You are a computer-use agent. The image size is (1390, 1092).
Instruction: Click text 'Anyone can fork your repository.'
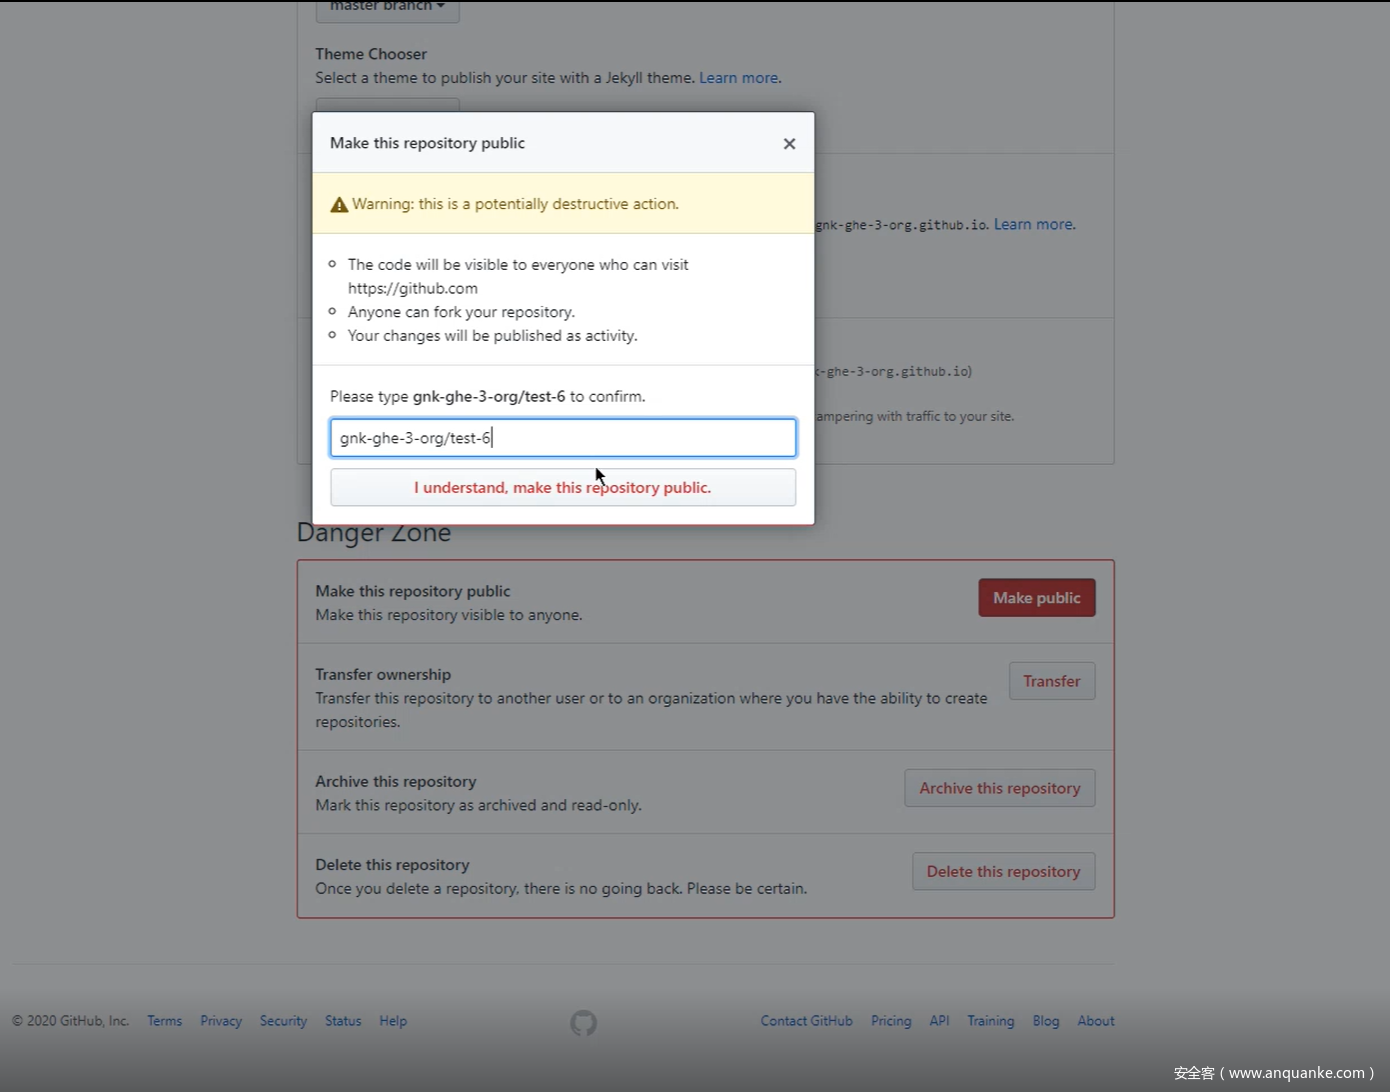[x=461, y=312]
